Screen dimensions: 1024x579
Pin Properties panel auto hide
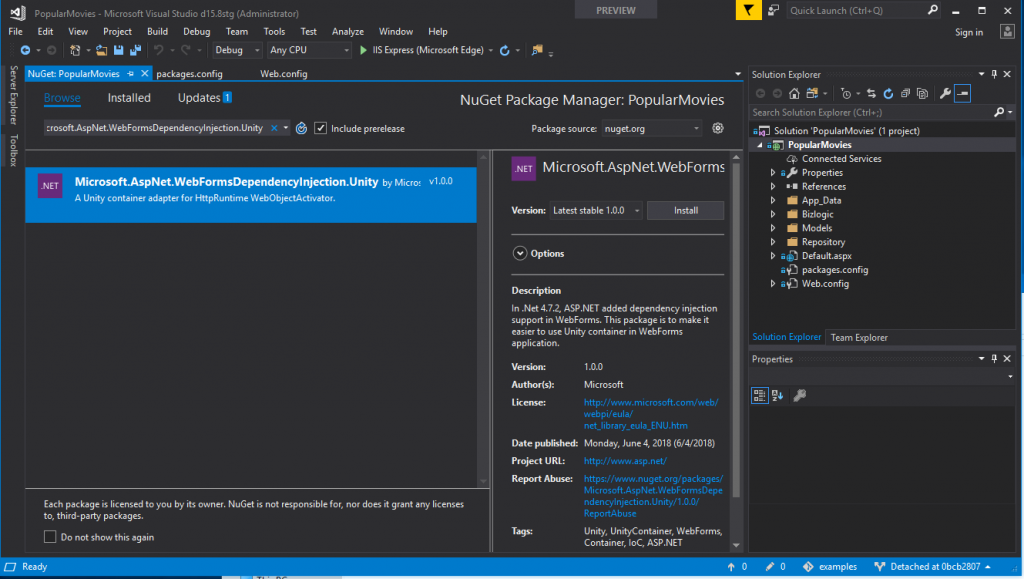(x=994, y=359)
